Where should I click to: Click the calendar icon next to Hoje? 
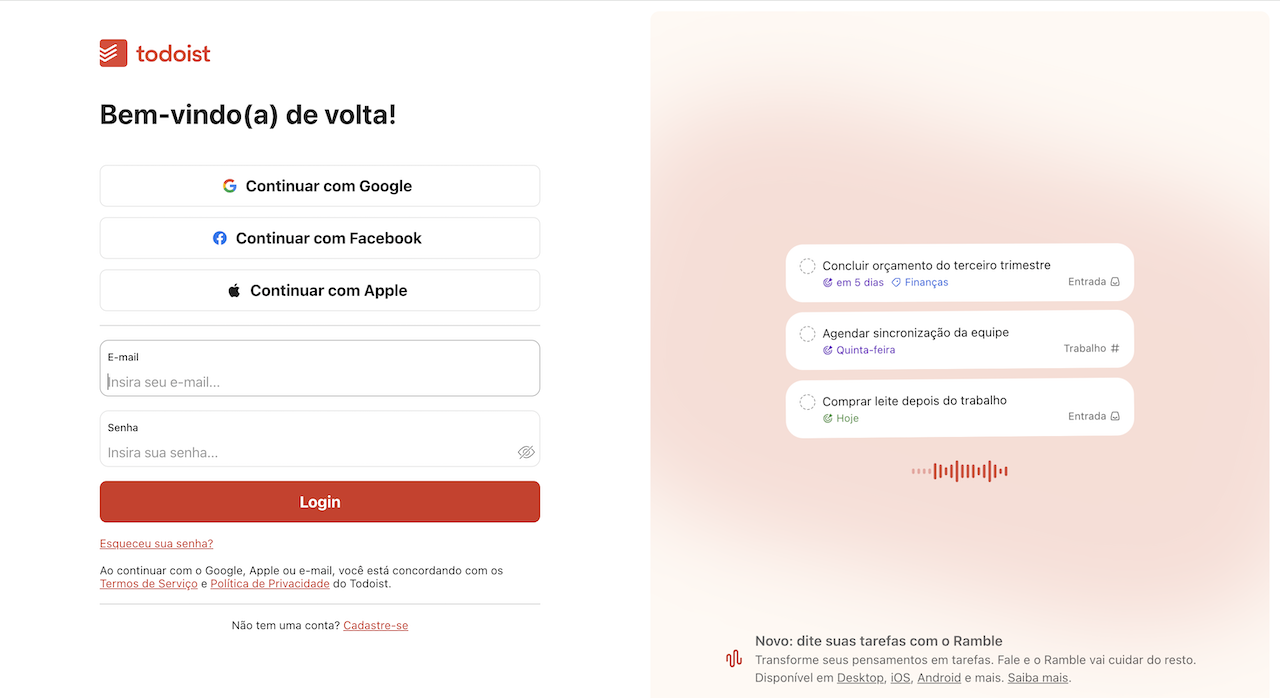827,418
